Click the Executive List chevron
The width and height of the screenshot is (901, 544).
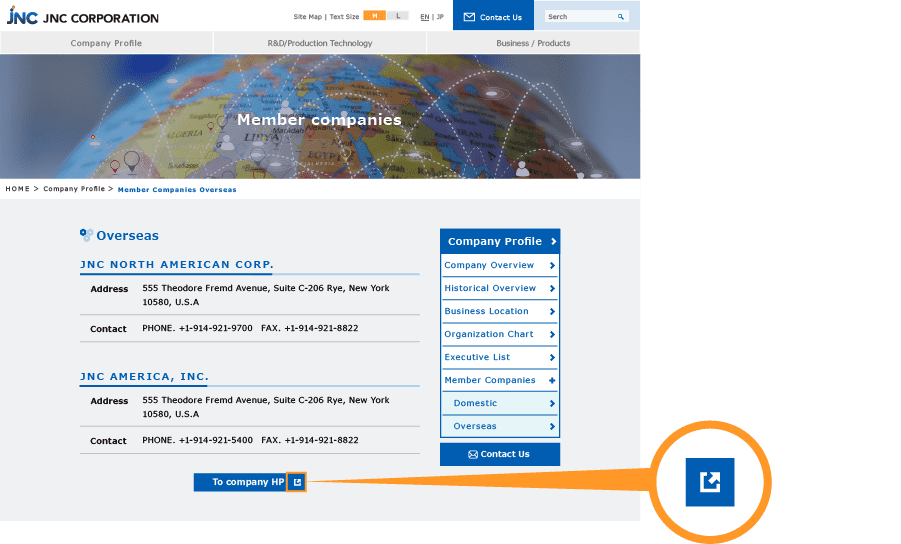coord(552,357)
